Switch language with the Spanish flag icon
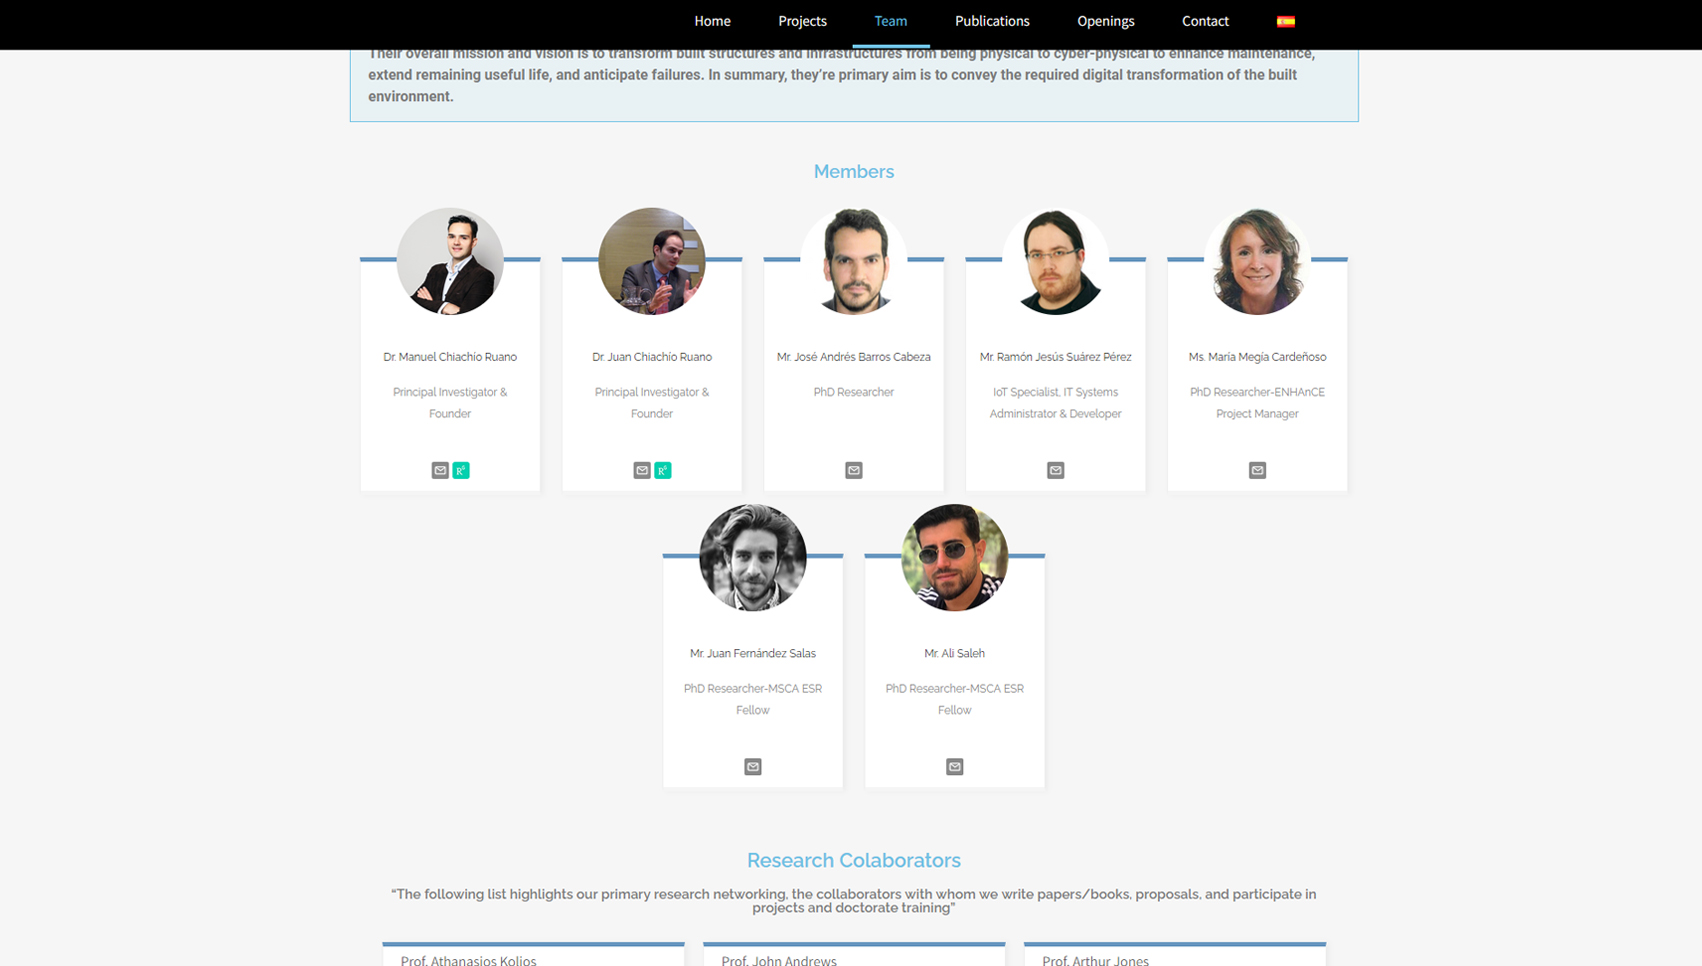1702x966 pixels. pos(1286,21)
